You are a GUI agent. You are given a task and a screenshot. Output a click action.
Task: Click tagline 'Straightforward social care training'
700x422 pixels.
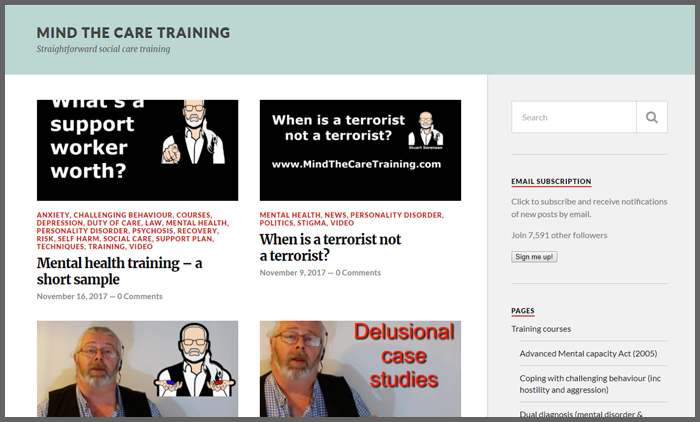pyautogui.click(x=103, y=49)
